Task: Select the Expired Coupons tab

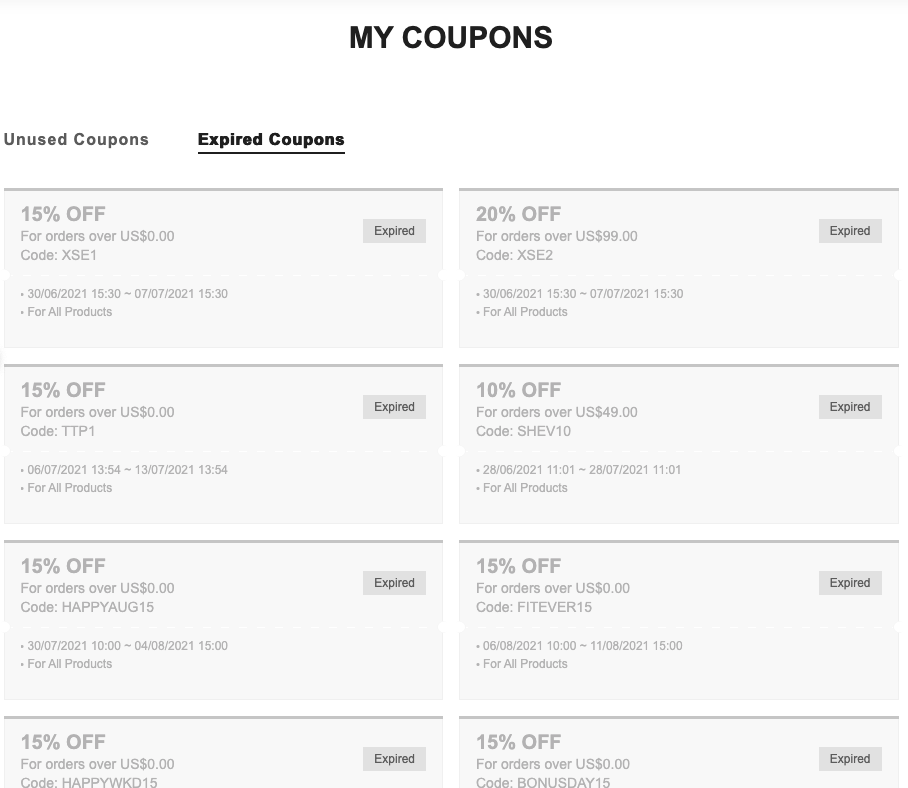Action: (271, 140)
